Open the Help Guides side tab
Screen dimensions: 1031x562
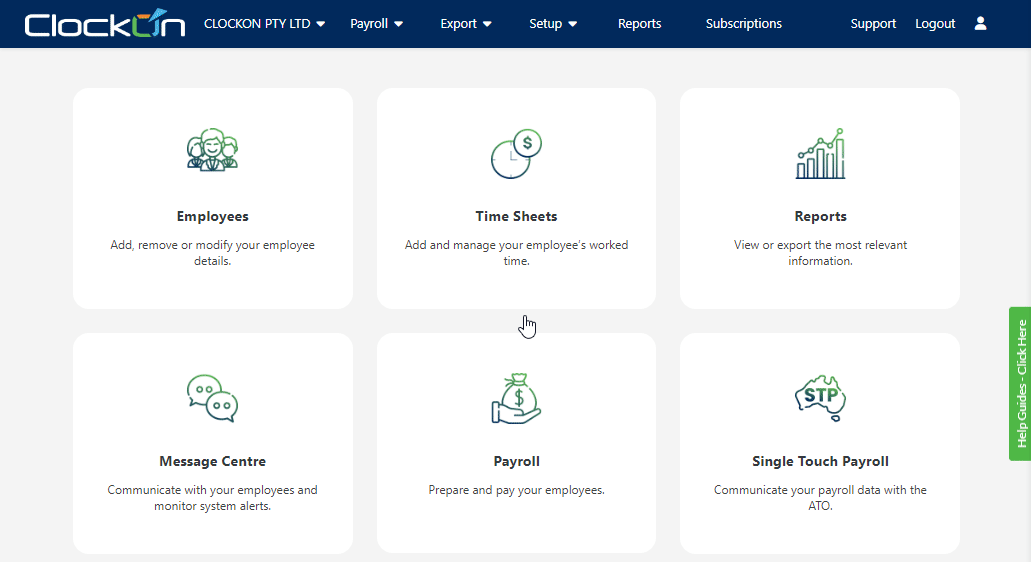(x=1020, y=384)
